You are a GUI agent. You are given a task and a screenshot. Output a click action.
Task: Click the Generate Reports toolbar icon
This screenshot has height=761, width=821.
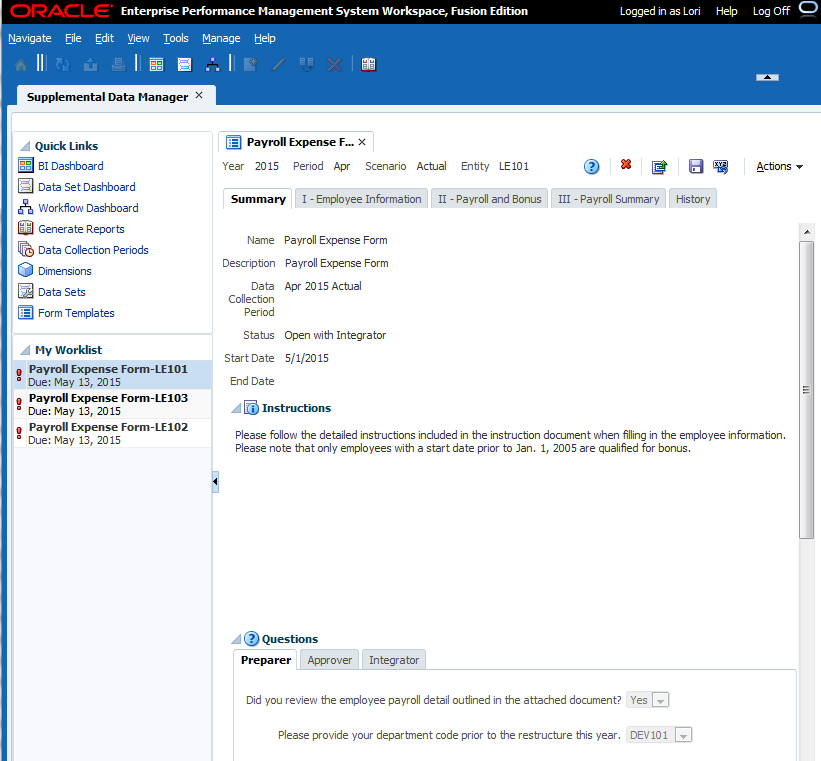368,64
